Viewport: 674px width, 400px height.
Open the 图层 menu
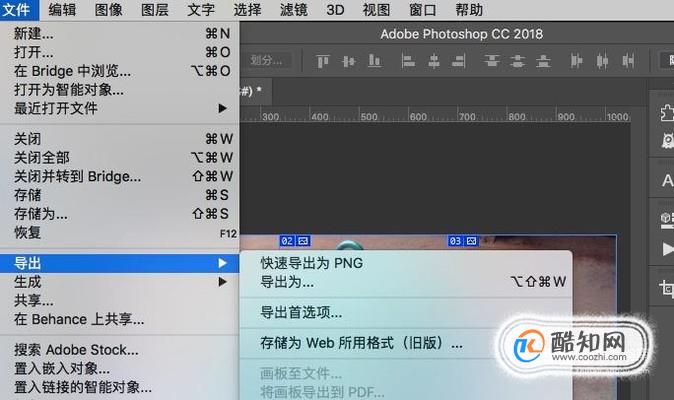click(155, 10)
